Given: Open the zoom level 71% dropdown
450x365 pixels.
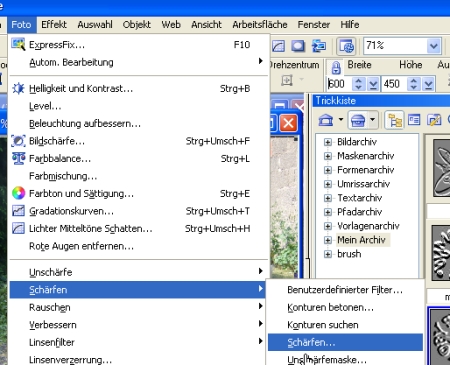Looking at the screenshot, I should coord(434,46).
